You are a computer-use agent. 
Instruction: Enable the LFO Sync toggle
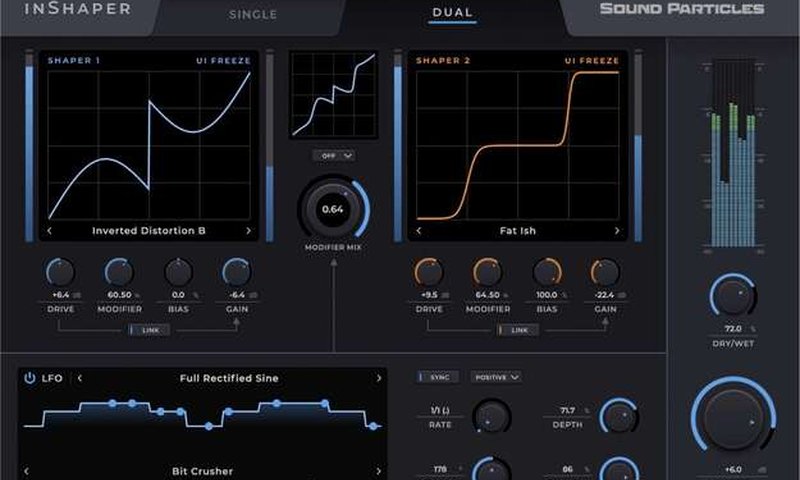point(438,377)
